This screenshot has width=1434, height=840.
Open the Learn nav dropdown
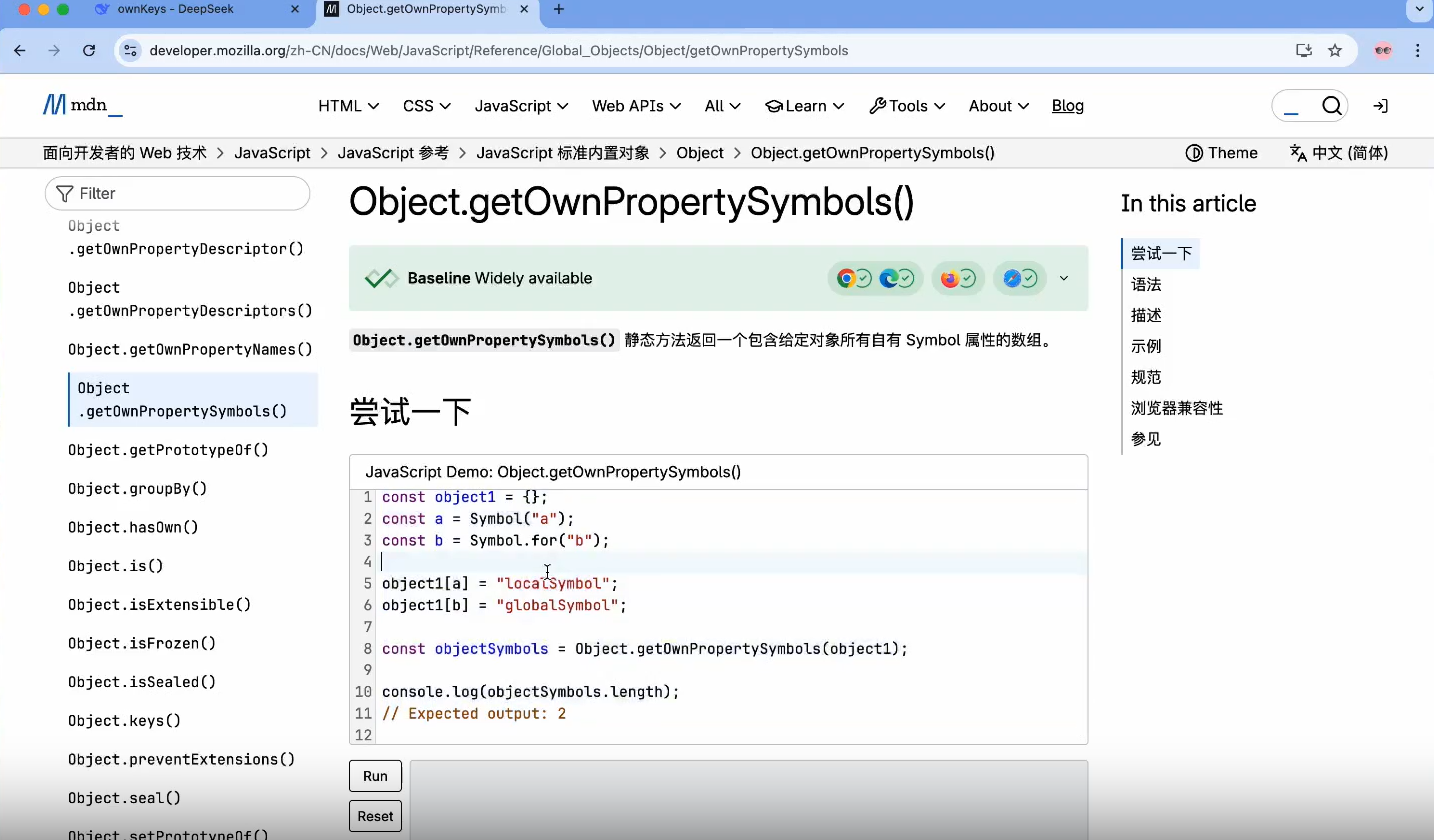[805, 106]
